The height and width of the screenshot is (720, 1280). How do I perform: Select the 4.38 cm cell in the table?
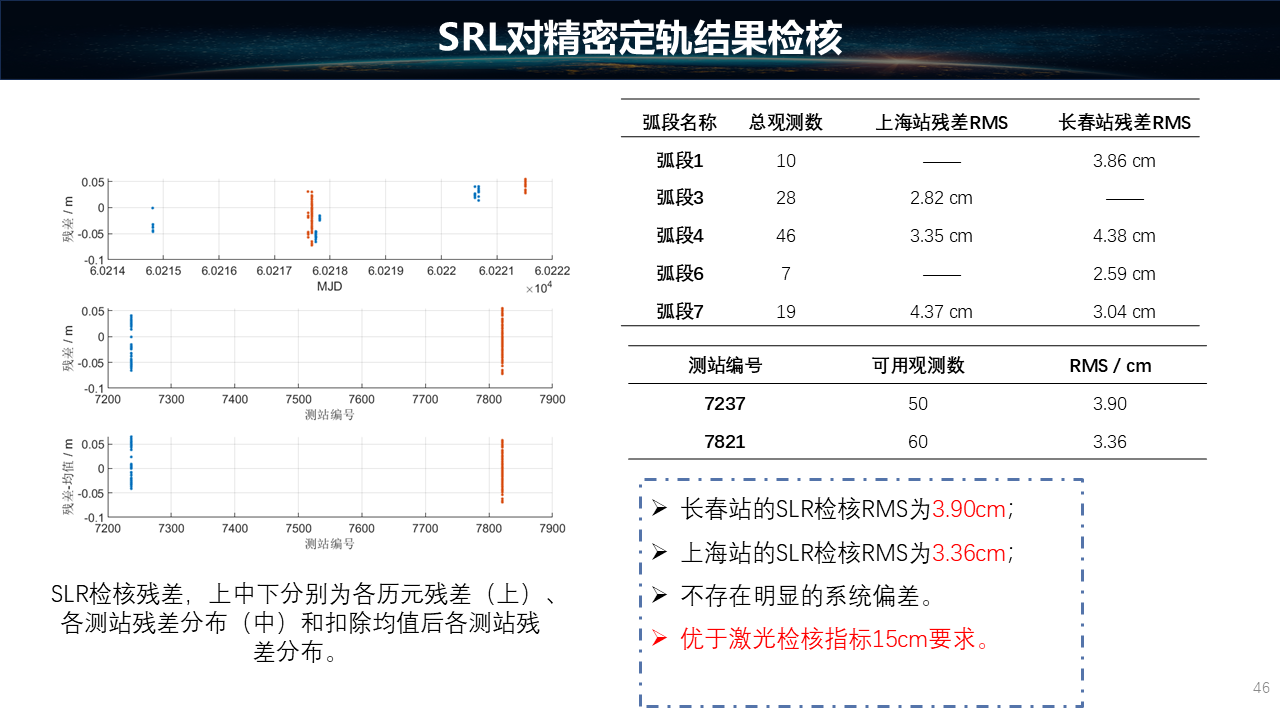[x=1124, y=236]
